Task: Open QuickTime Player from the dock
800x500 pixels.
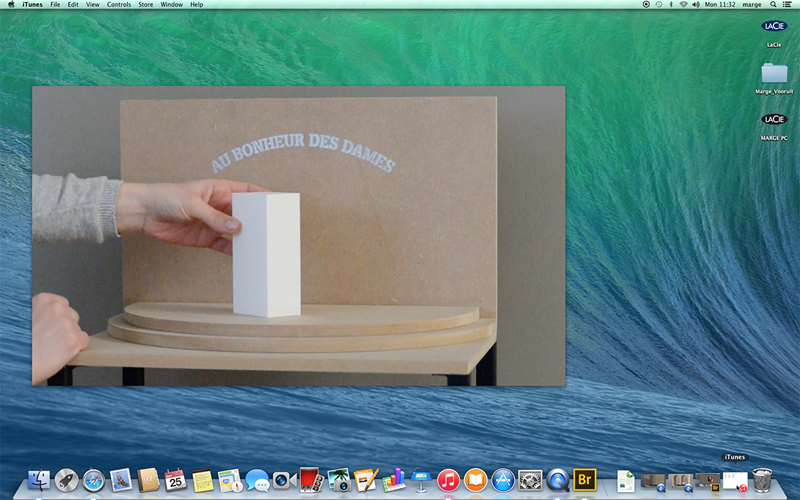Action: tap(557, 480)
